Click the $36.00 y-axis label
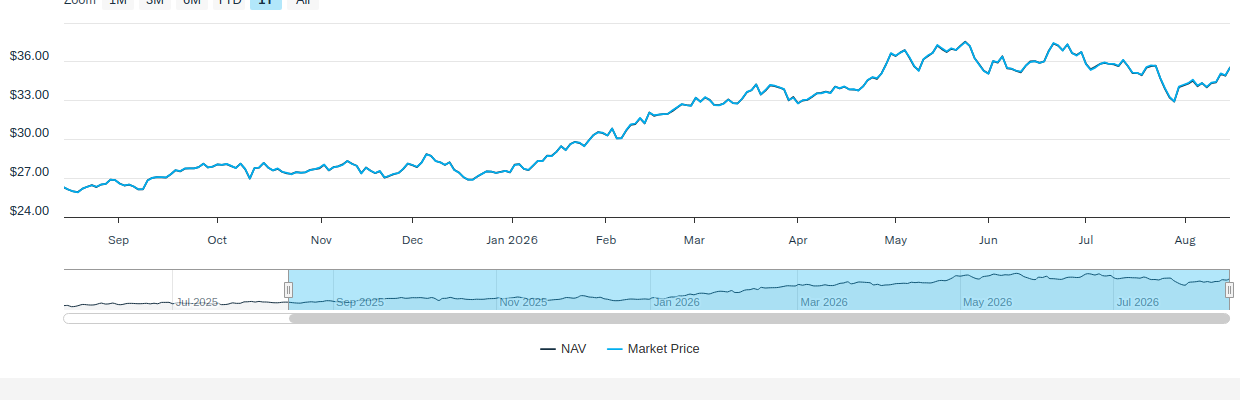The width and height of the screenshot is (1240, 400). coord(29,57)
